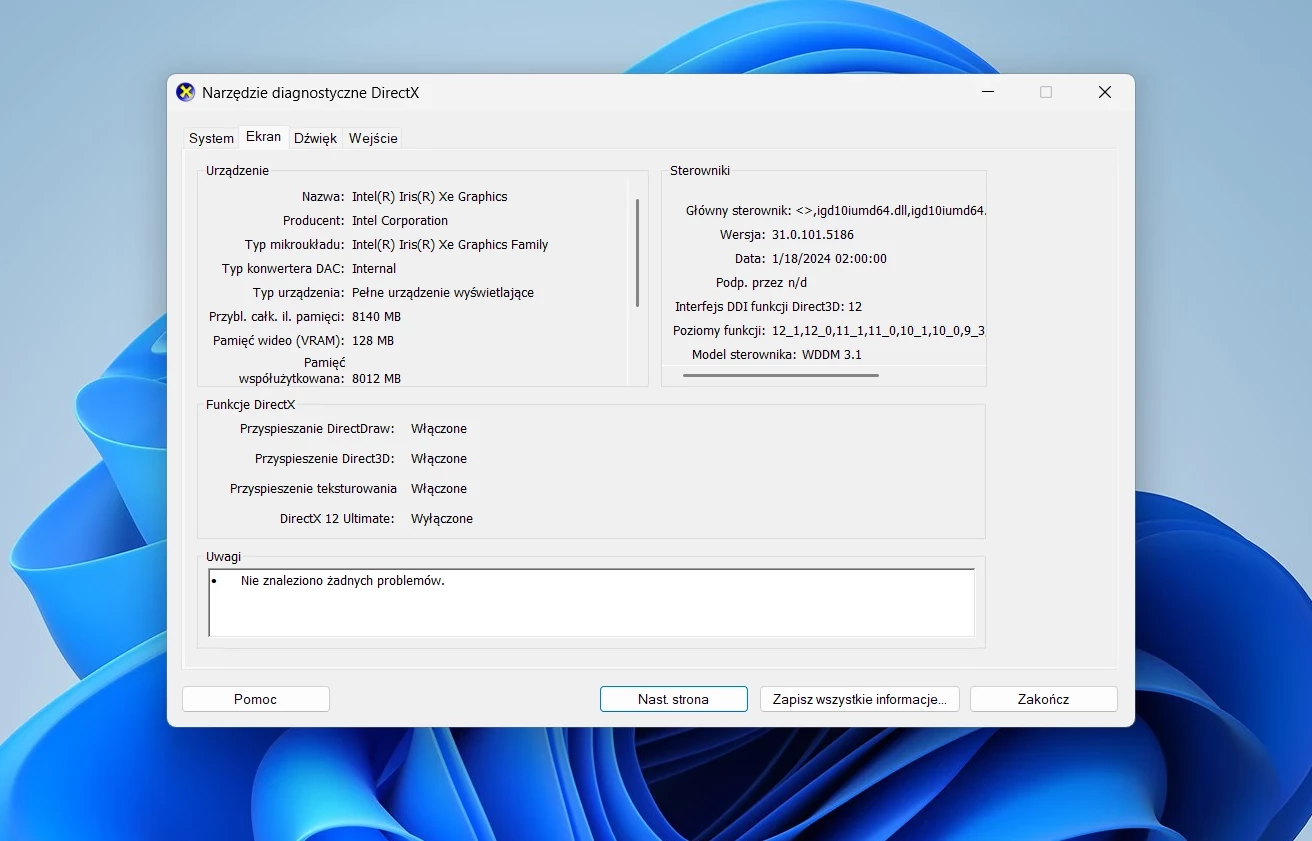Click the Urządzenie panel vertical scrollbar
The width and height of the screenshot is (1312, 841).
click(637, 253)
